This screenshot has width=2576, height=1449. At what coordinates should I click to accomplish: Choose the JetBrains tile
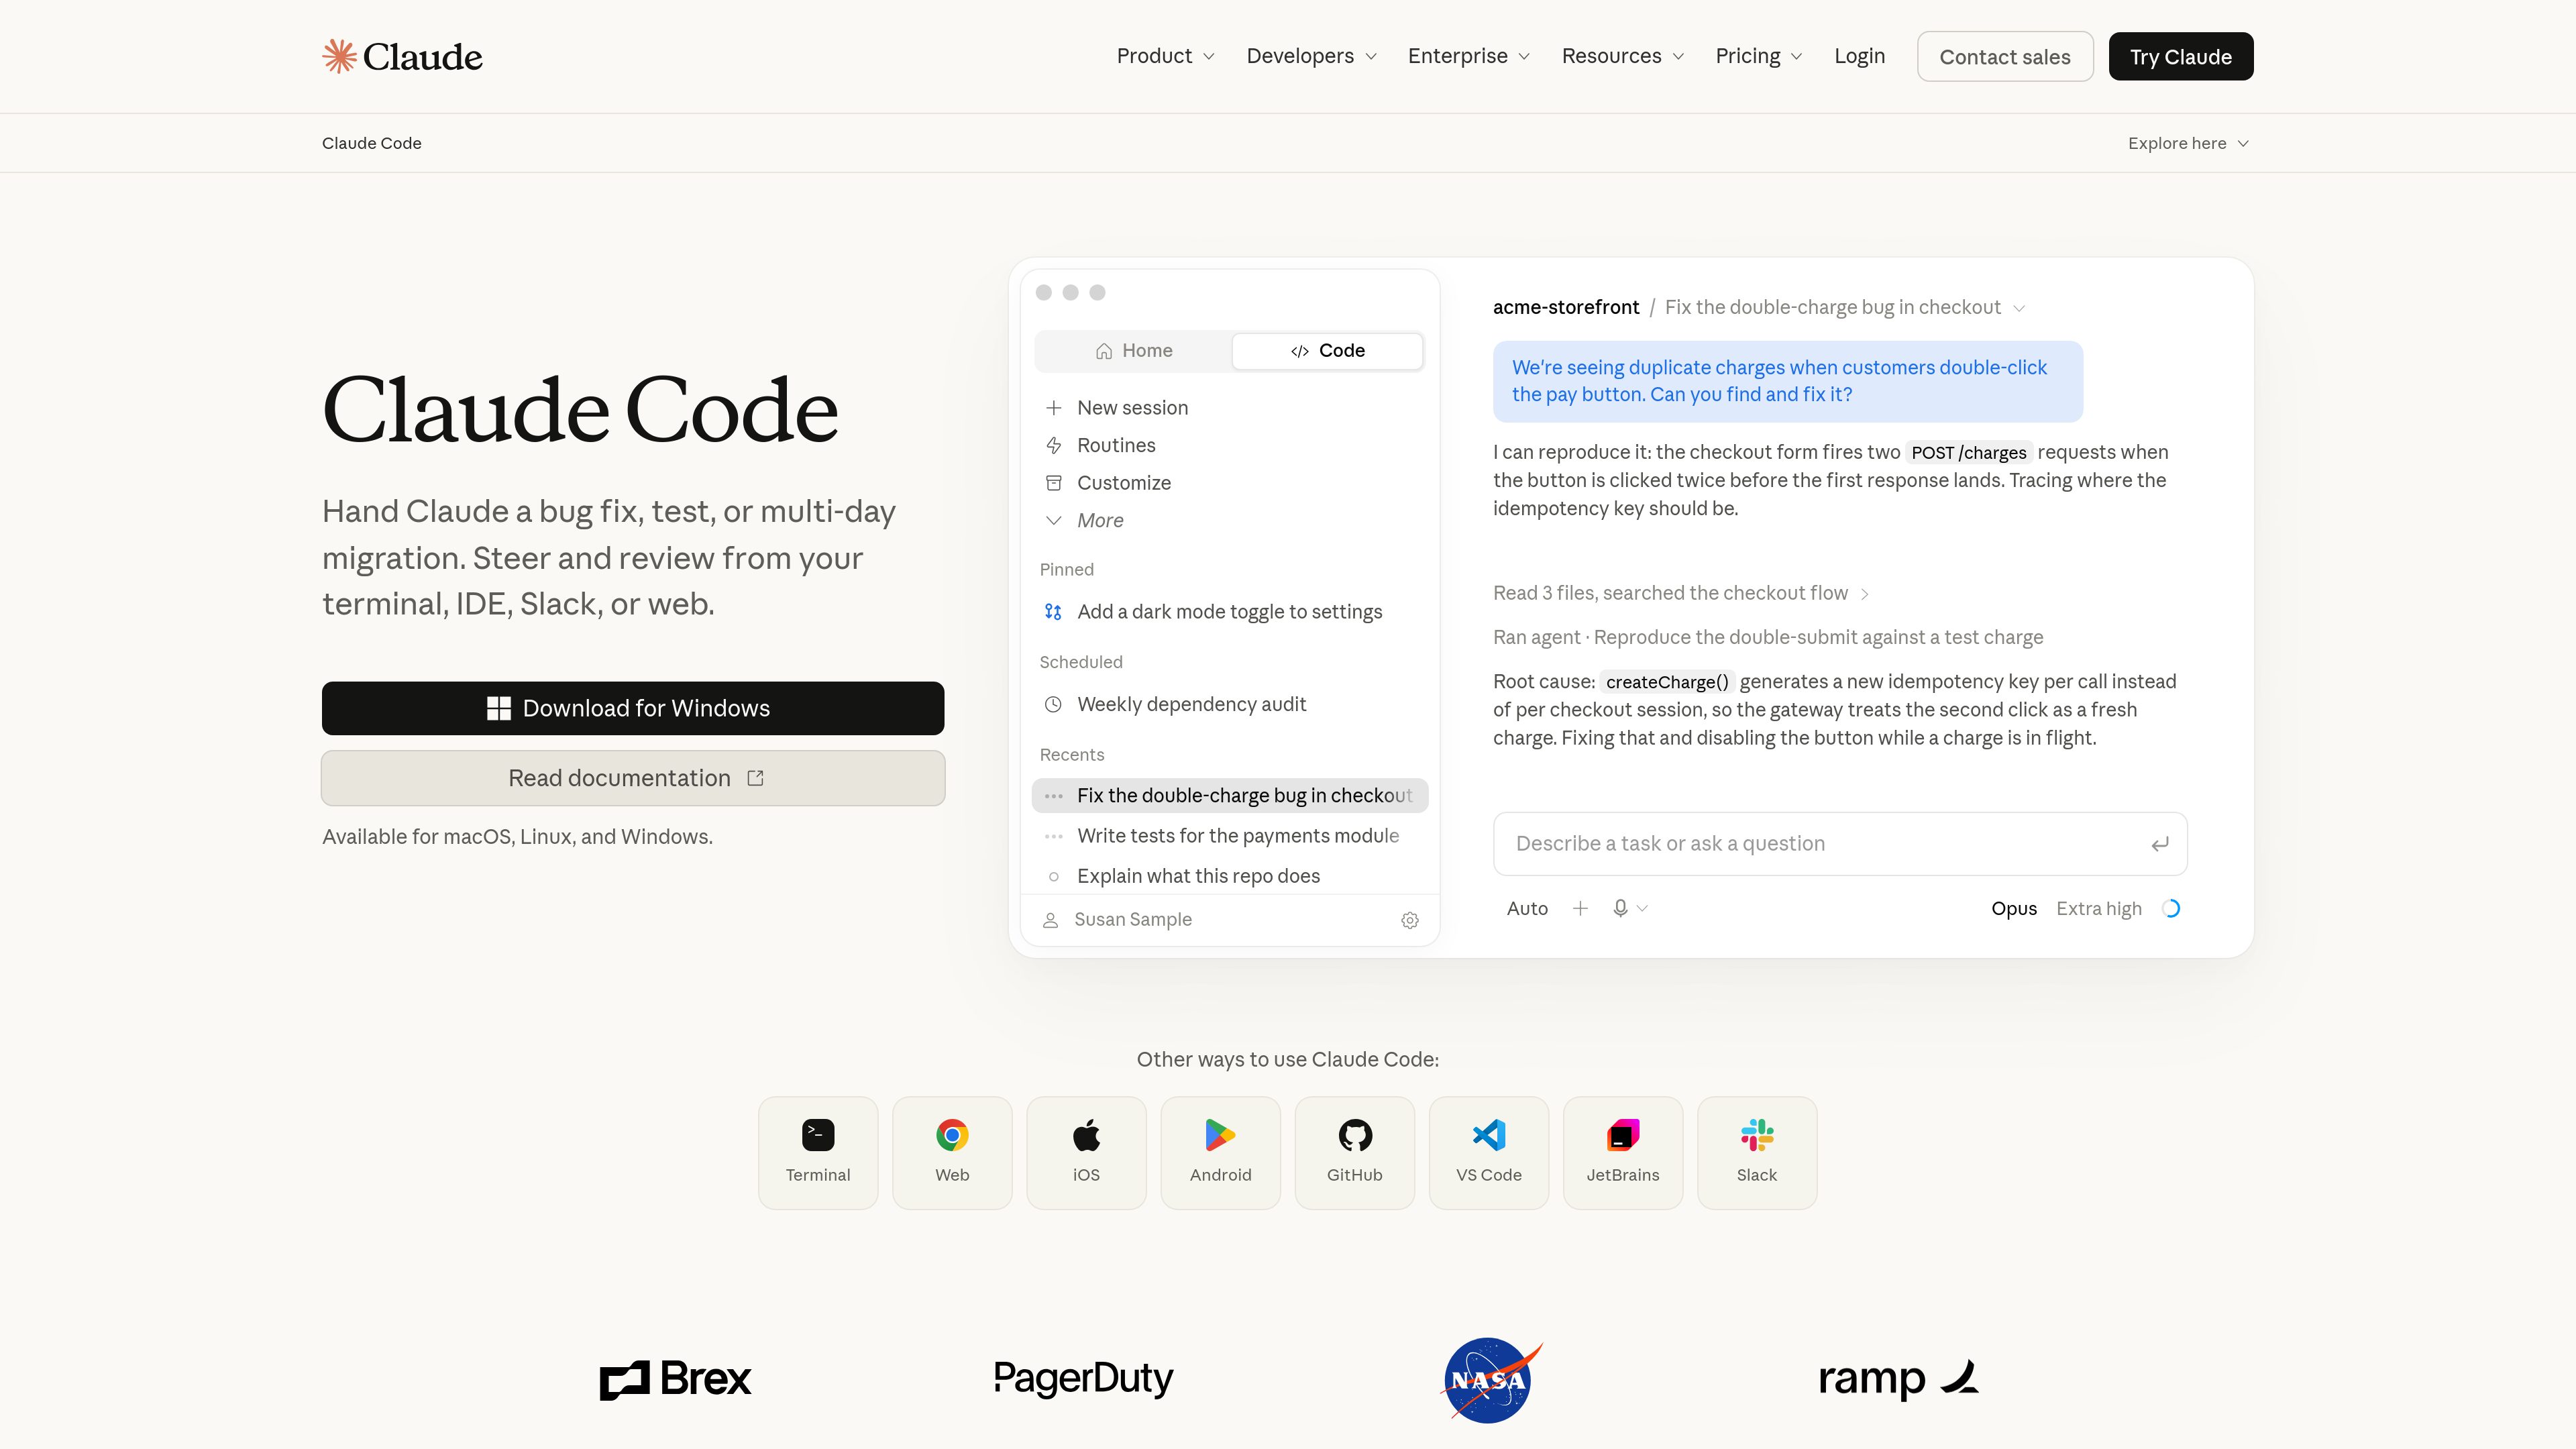click(x=1623, y=1152)
